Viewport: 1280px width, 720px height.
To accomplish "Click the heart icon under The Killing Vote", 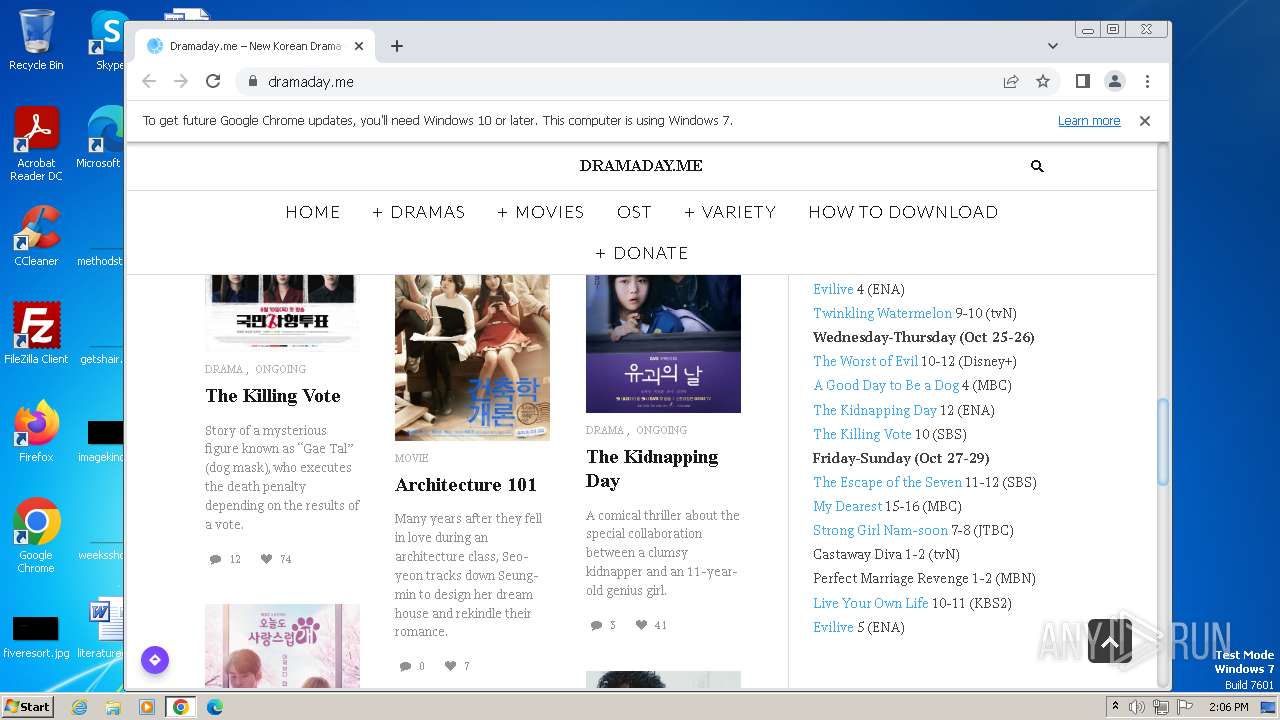I will 266,559.
